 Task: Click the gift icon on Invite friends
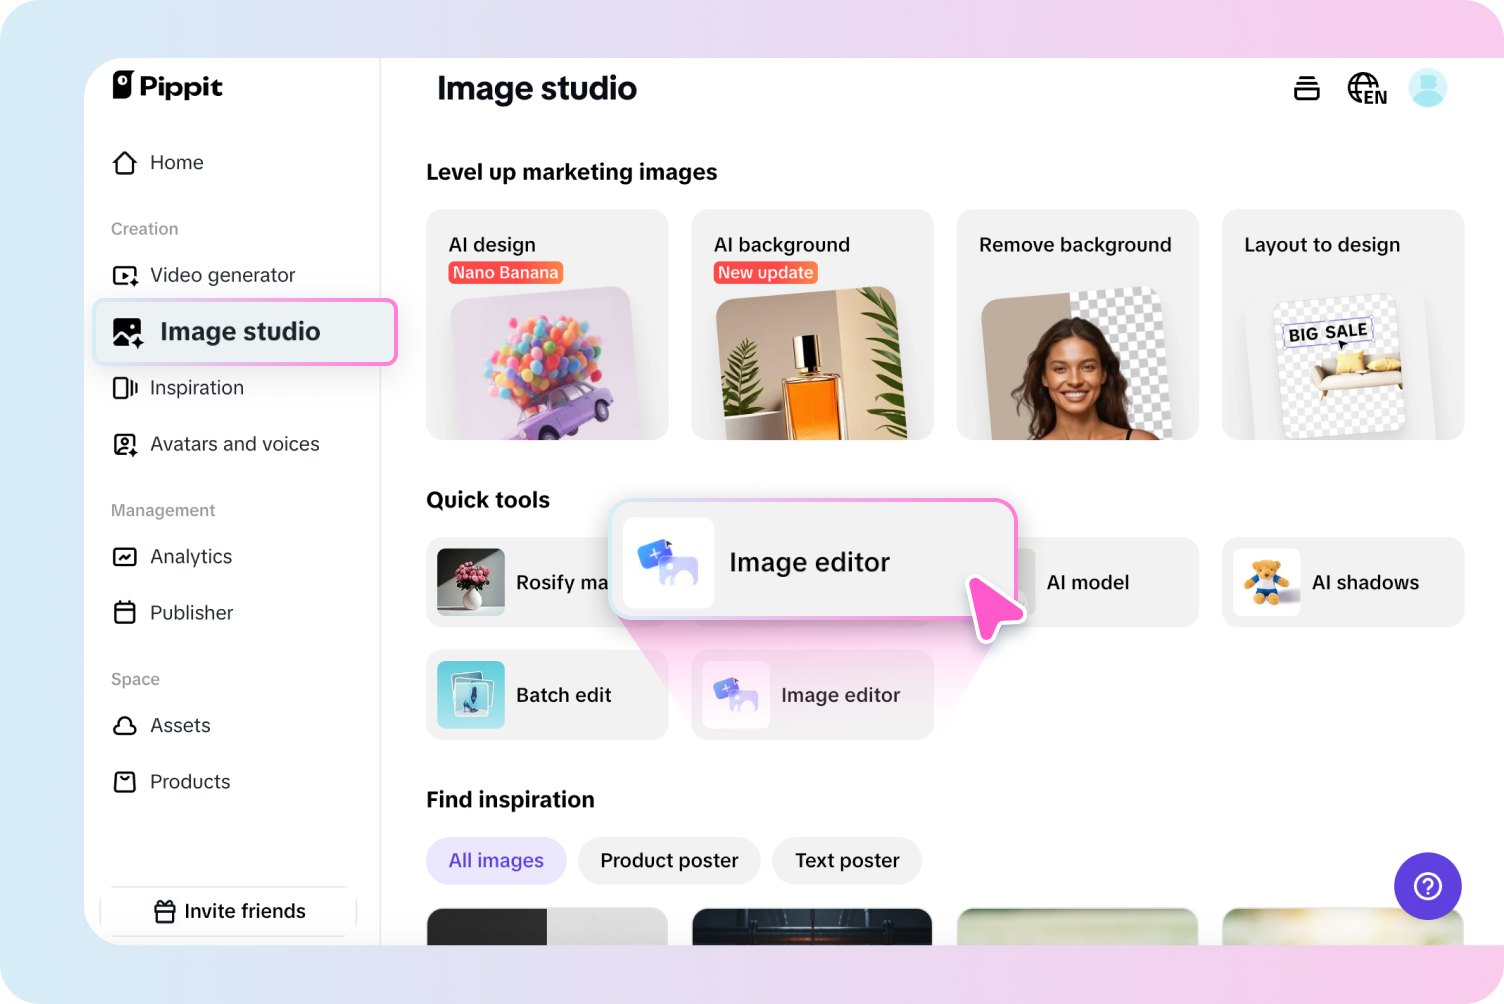tap(165, 911)
